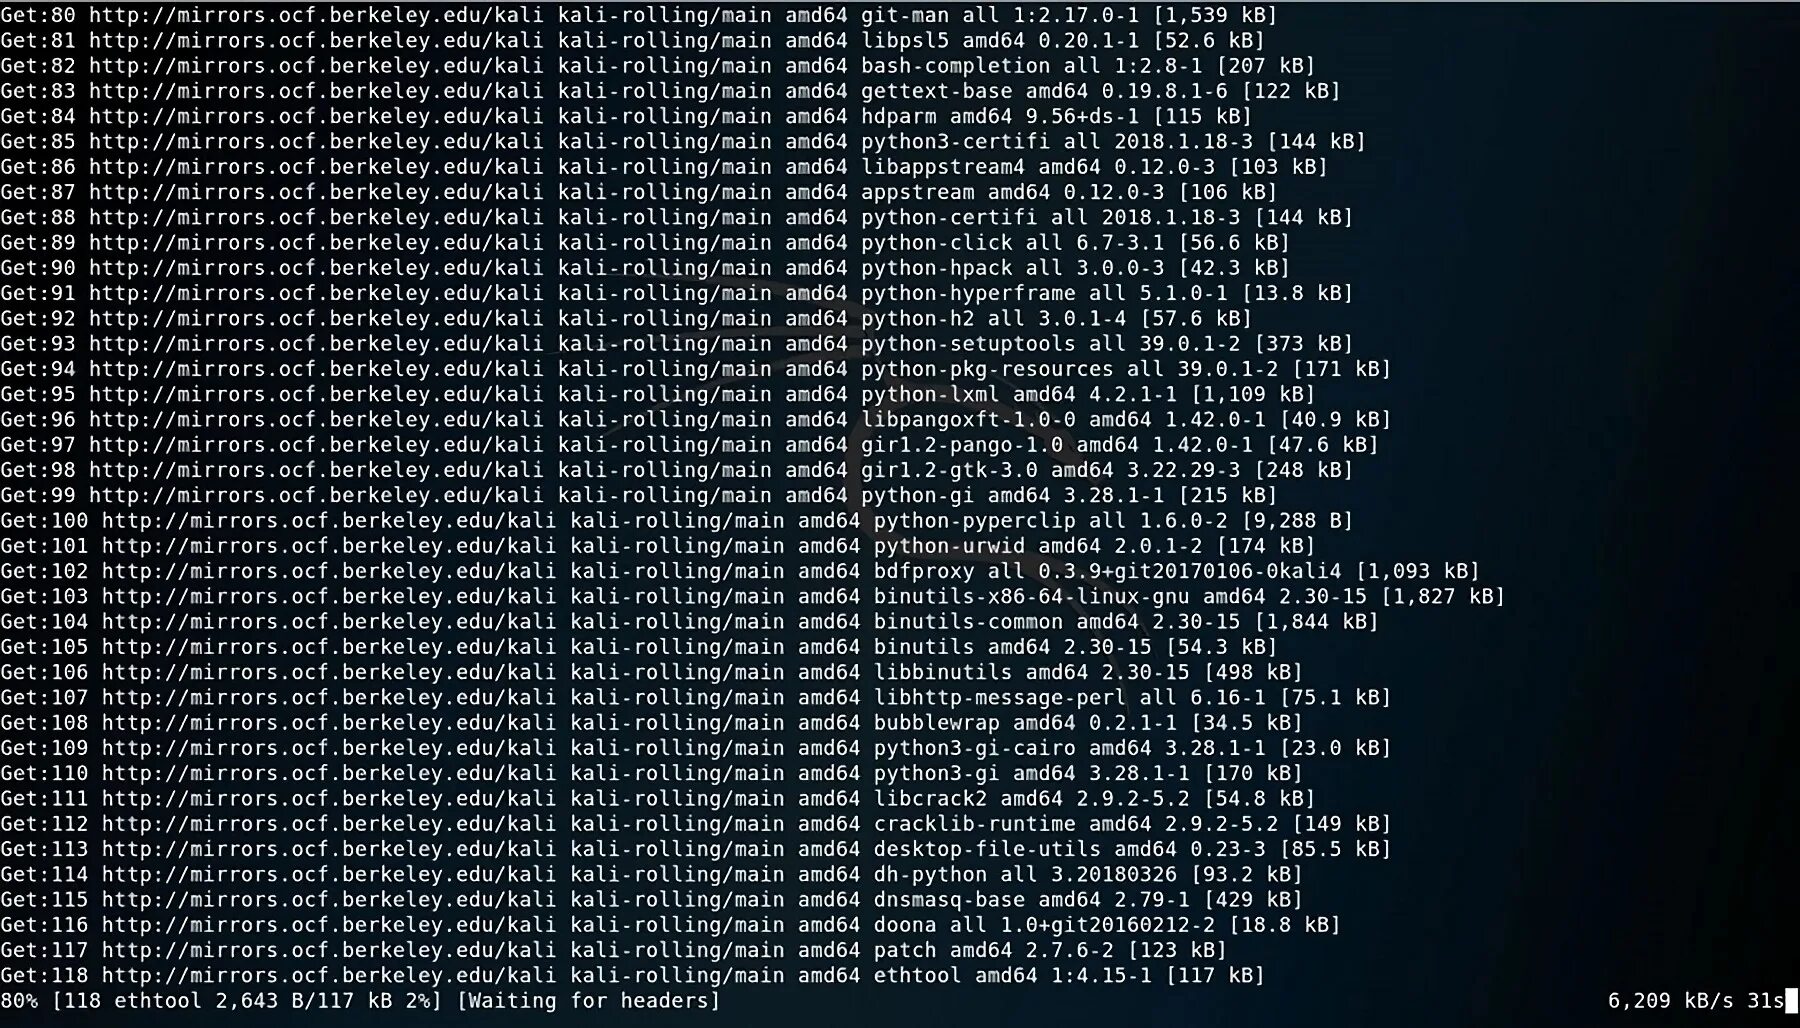Click the desktop-file-utils package name
This screenshot has width=1800, height=1028.
click(x=987, y=849)
